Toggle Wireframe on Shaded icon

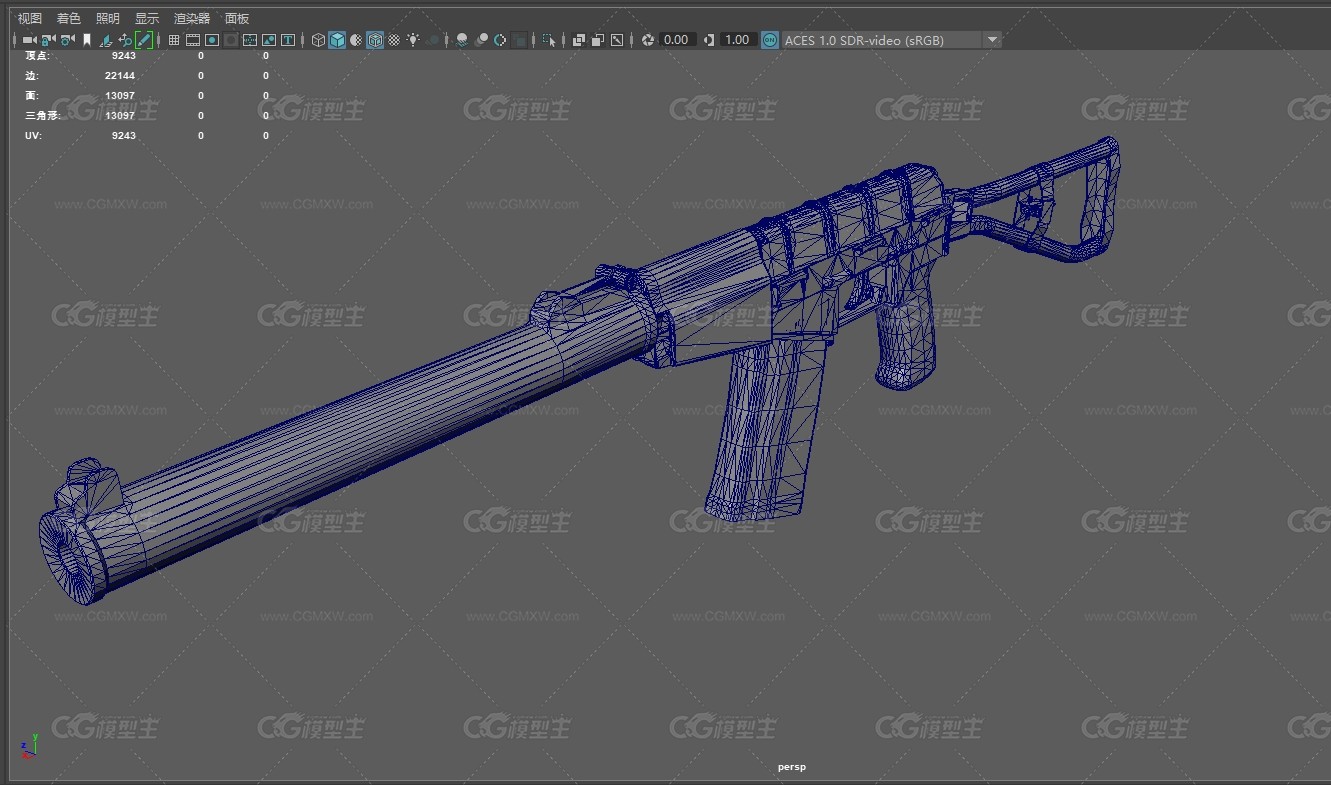(x=375, y=40)
